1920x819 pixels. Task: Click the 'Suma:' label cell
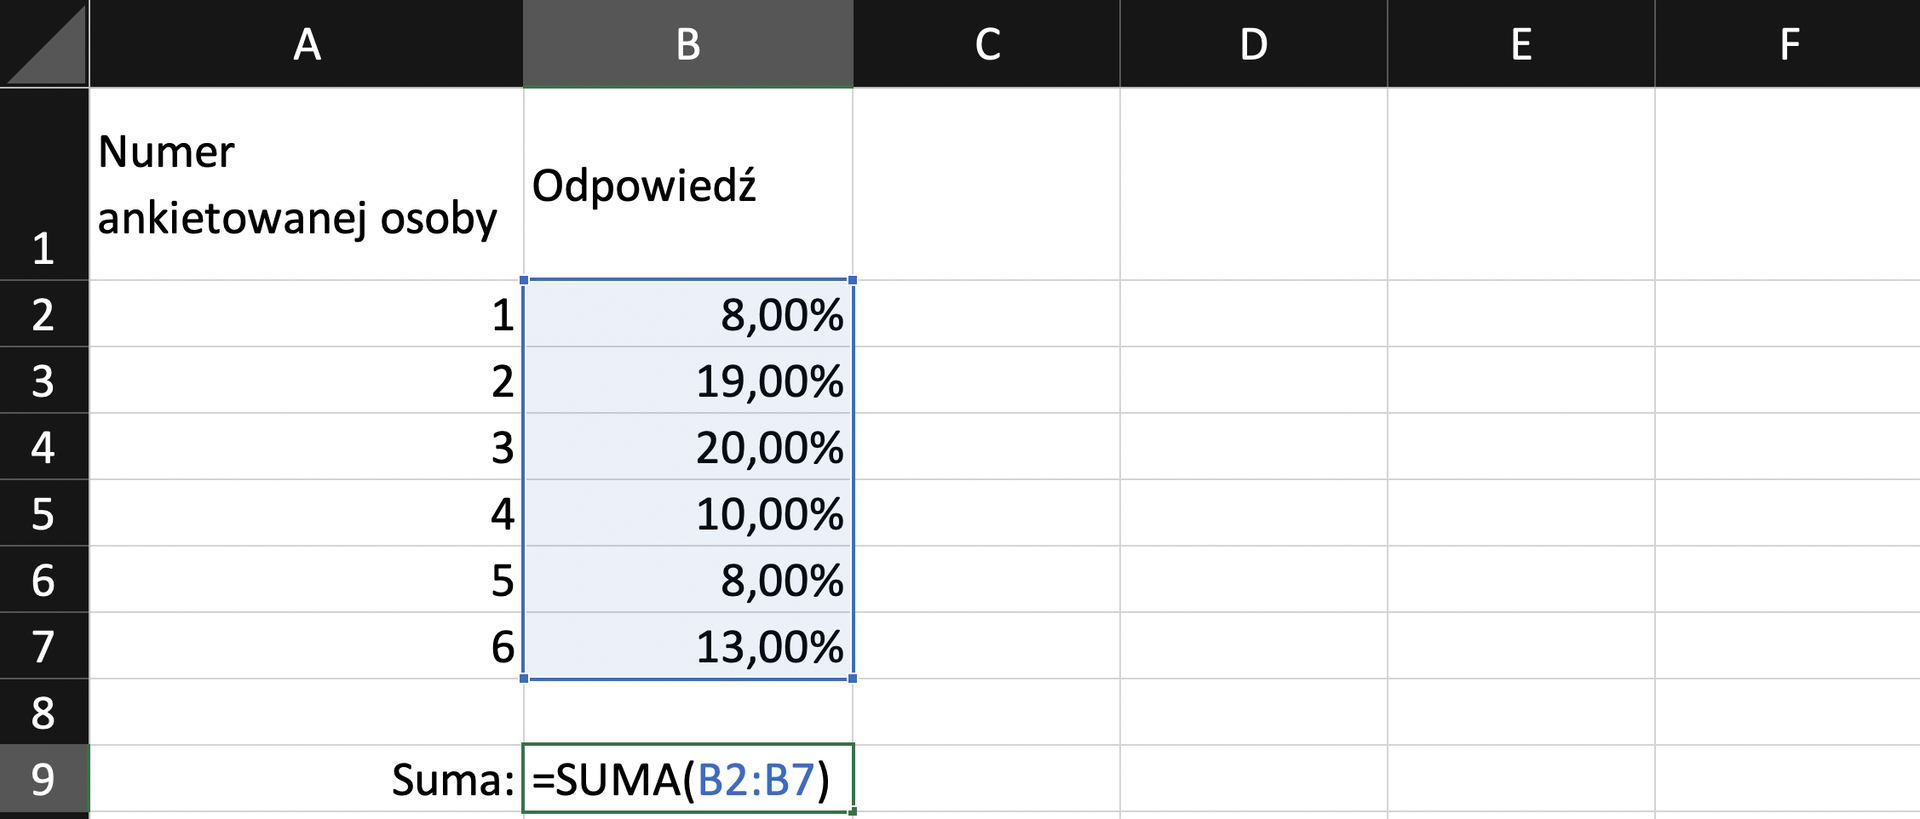pyautogui.click(x=306, y=779)
